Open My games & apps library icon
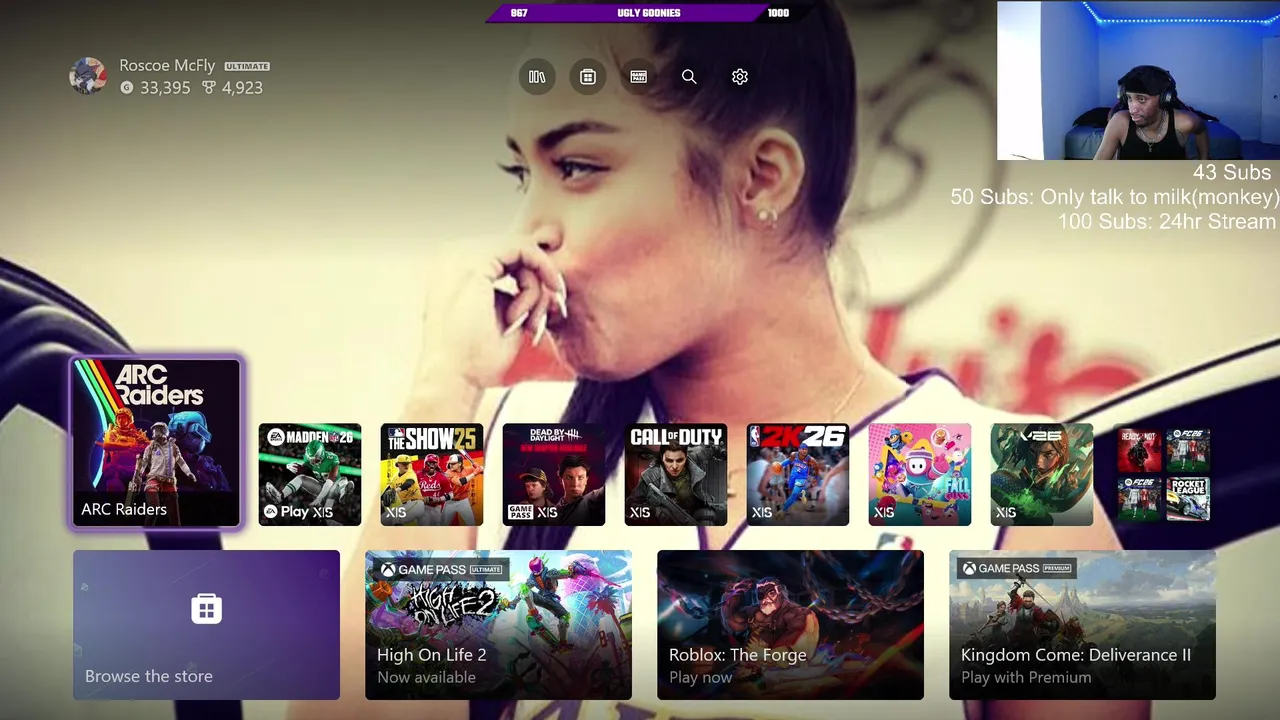This screenshot has width=1280, height=720. click(537, 77)
